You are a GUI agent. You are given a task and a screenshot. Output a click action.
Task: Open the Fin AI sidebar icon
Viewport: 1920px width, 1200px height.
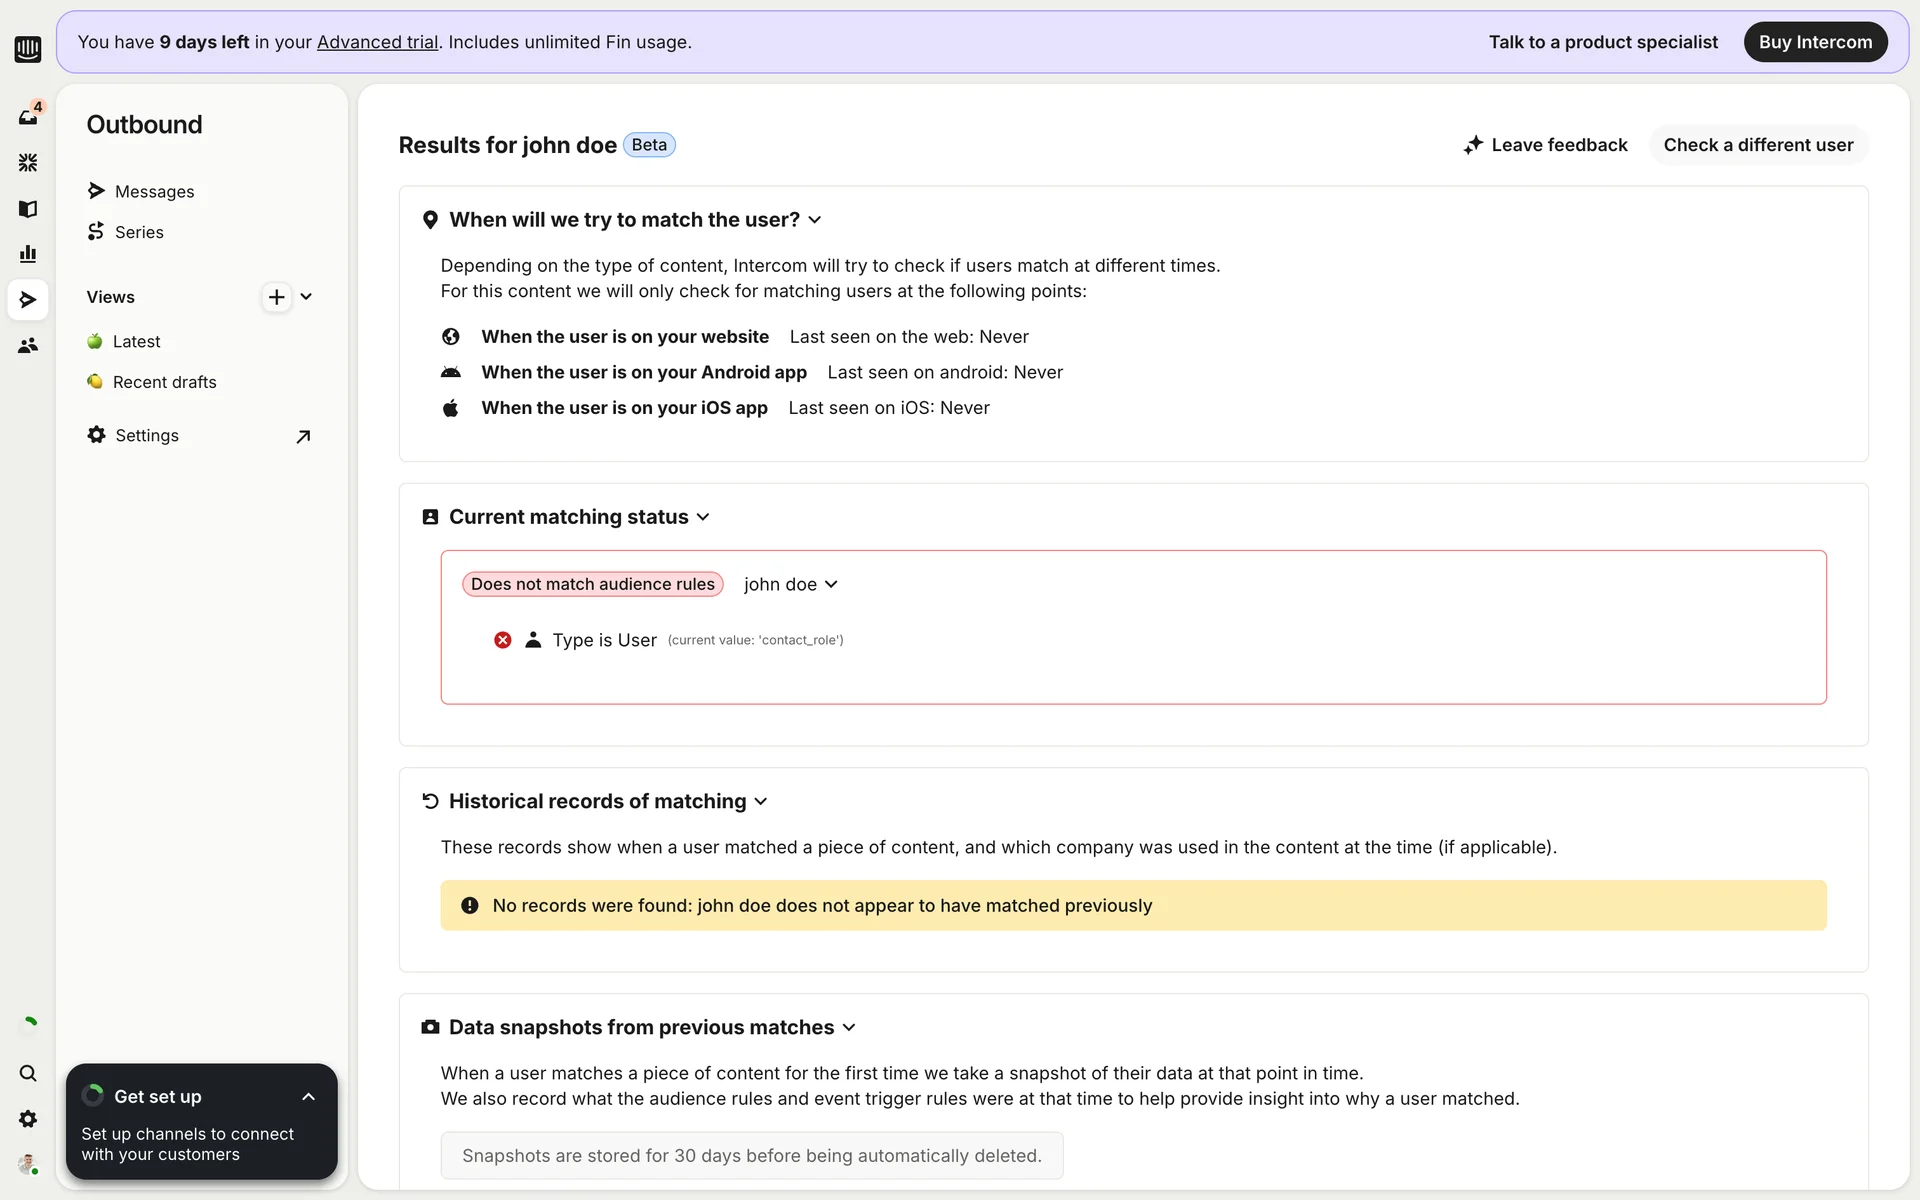(28, 162)
